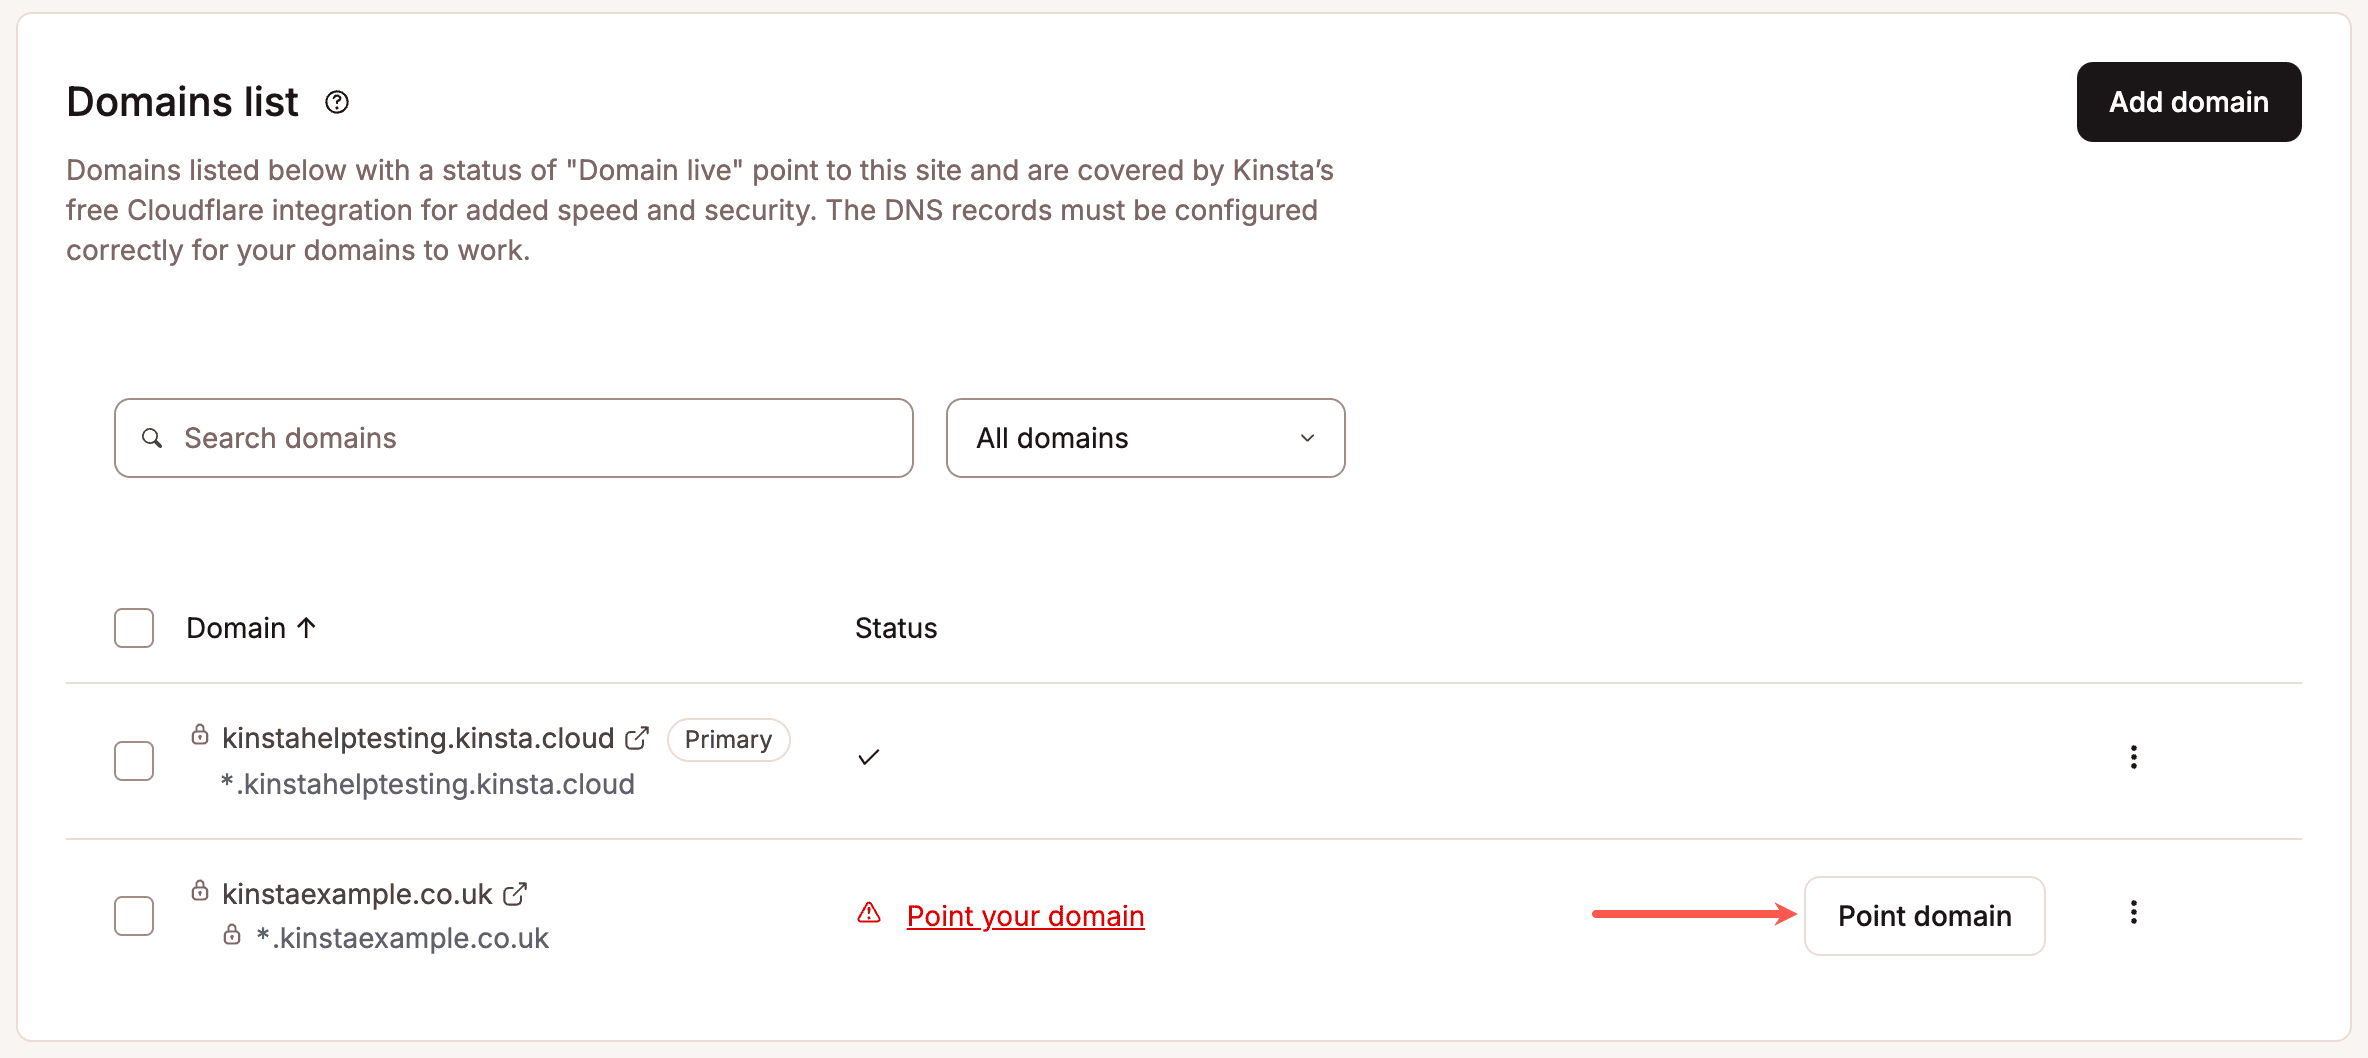
Task: Check the checkbox for kinstaexample.co.uk
Action: click(x=132, y=914)
